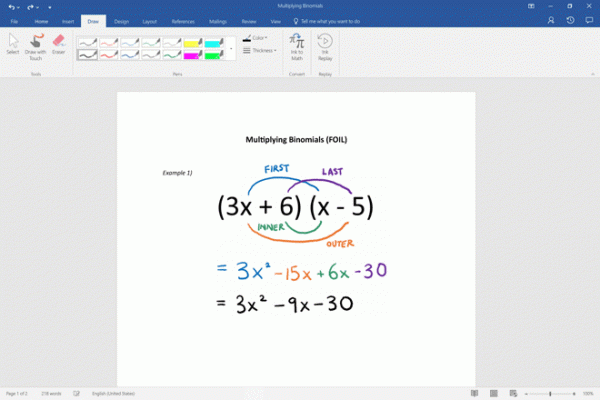Screen dimensions: 600x400
Task: Click the word count in status bar
Action: pyautogui.click(x=51, y=393)
